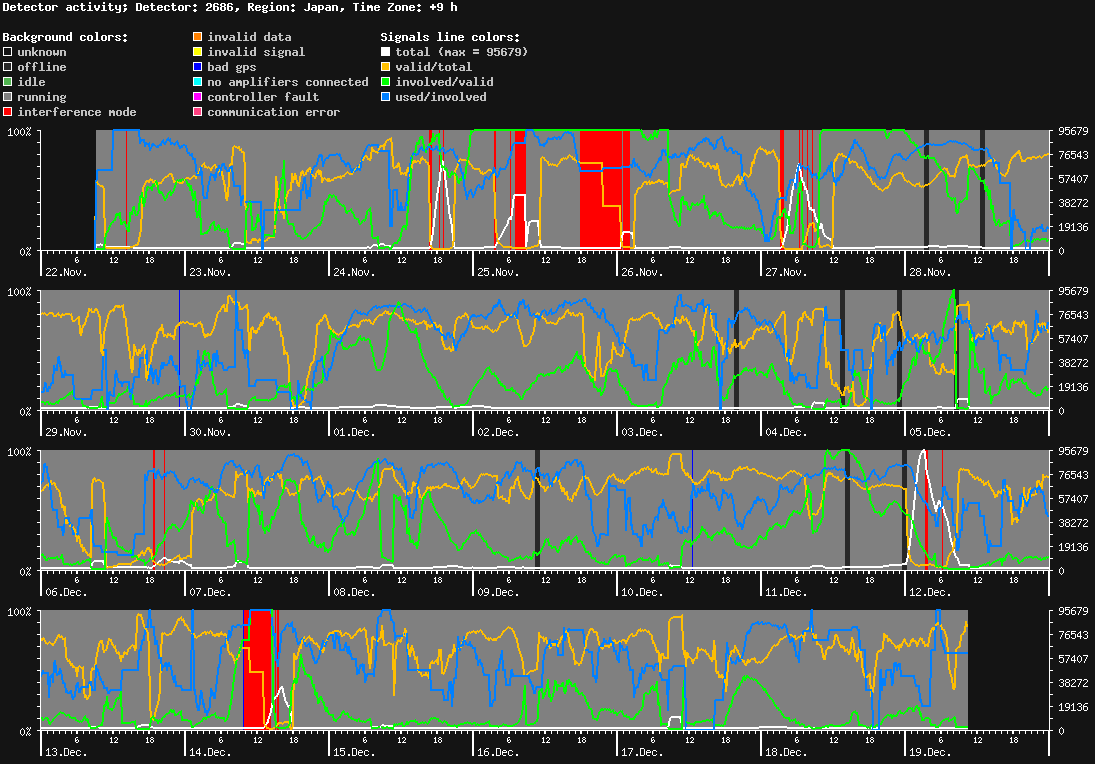This screenshot has height=764, width=1095.
Task: Select the magenta controller fault legend swatch
Action: (197, 97)
